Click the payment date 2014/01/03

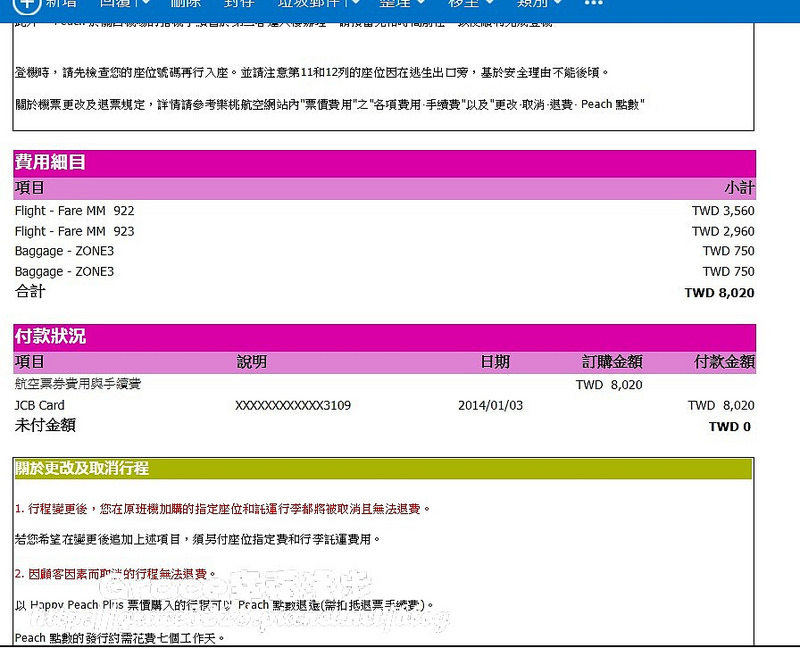(490, 406)
